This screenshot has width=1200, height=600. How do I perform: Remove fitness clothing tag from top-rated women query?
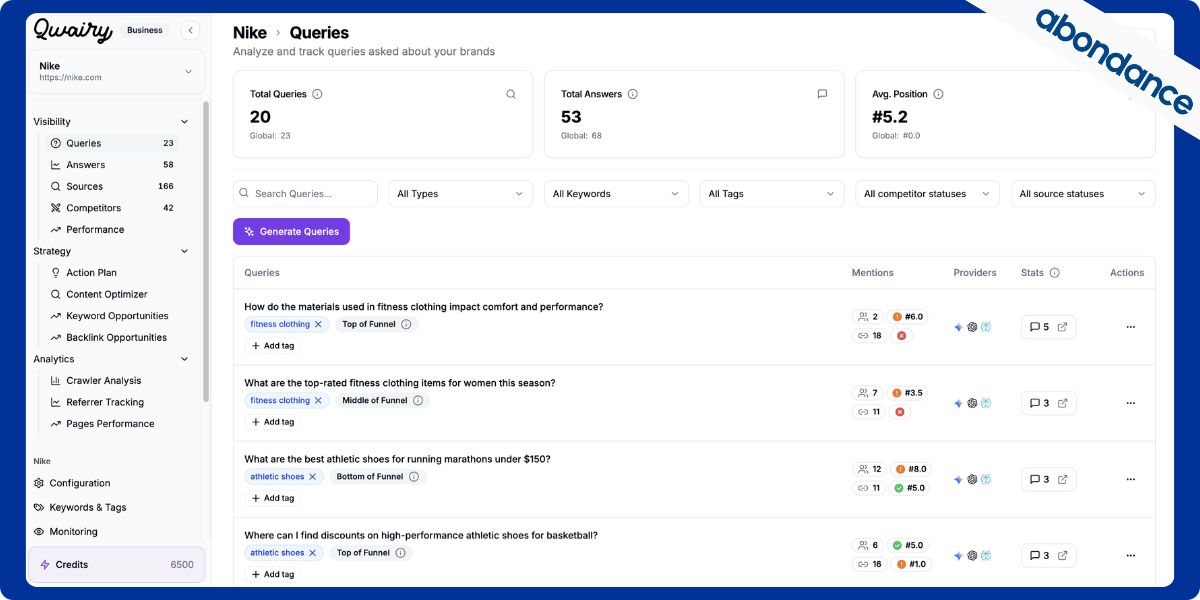[318, 400]
